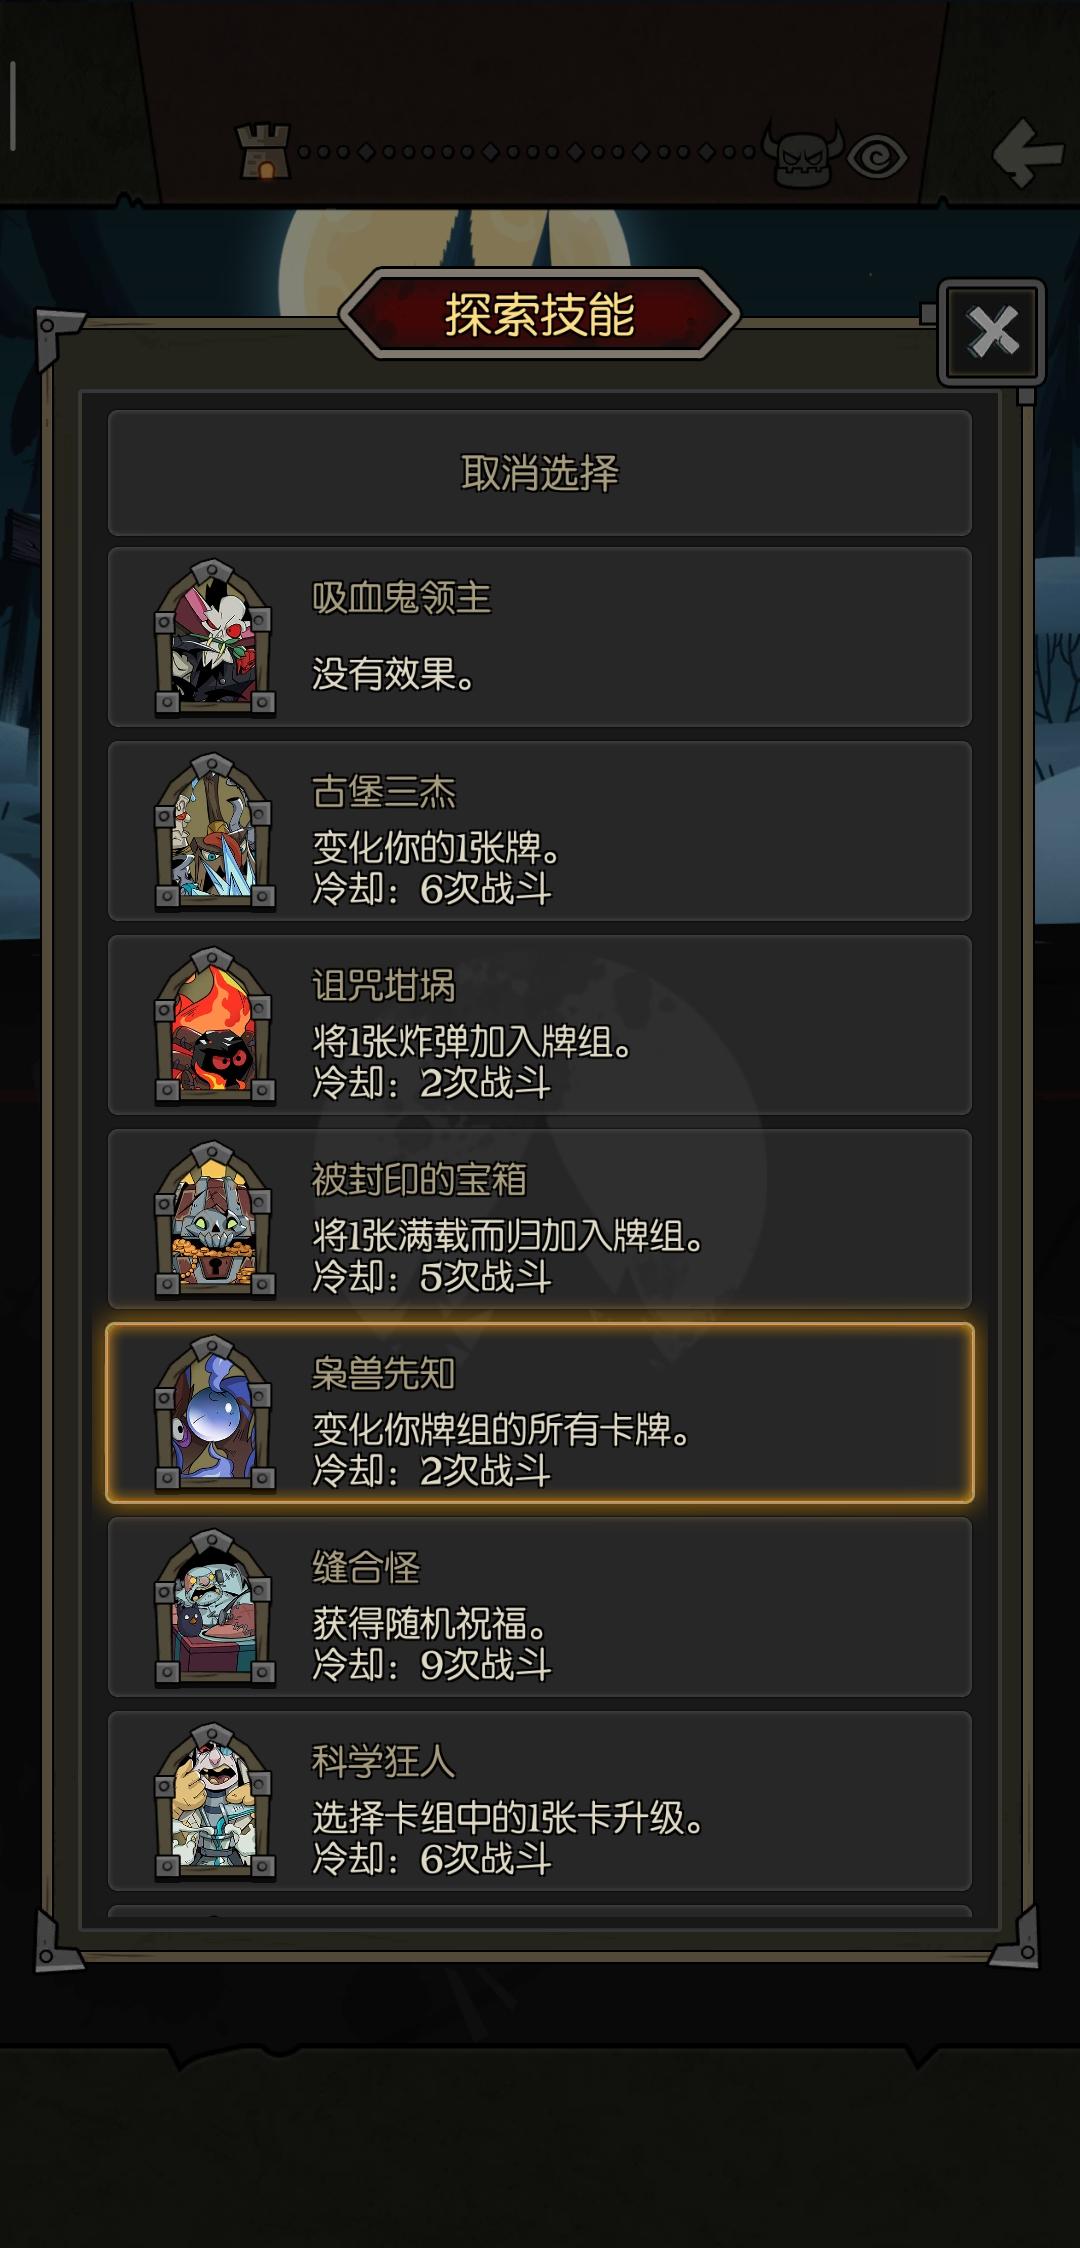Click the 枭兽先知 crystal orb icon

tap(214, 1414)
